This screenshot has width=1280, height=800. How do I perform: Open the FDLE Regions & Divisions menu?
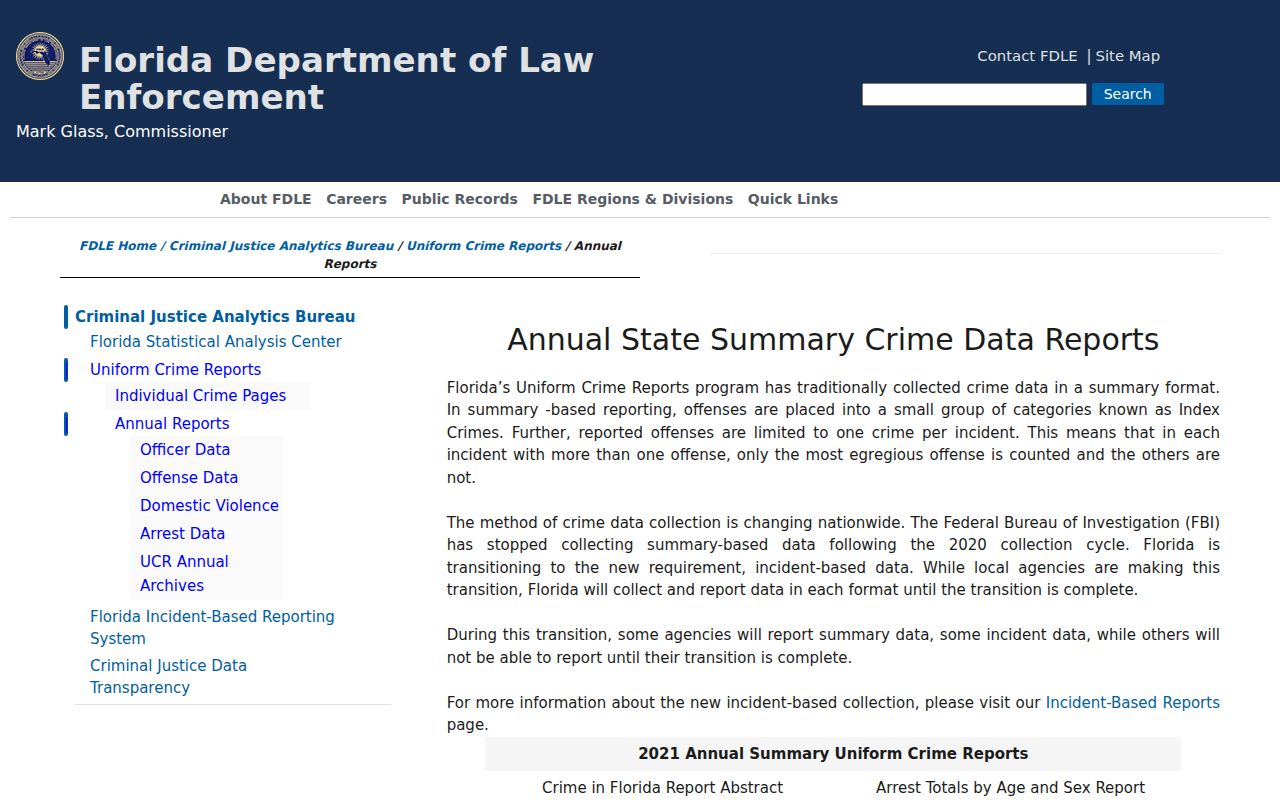click(633, 199)
